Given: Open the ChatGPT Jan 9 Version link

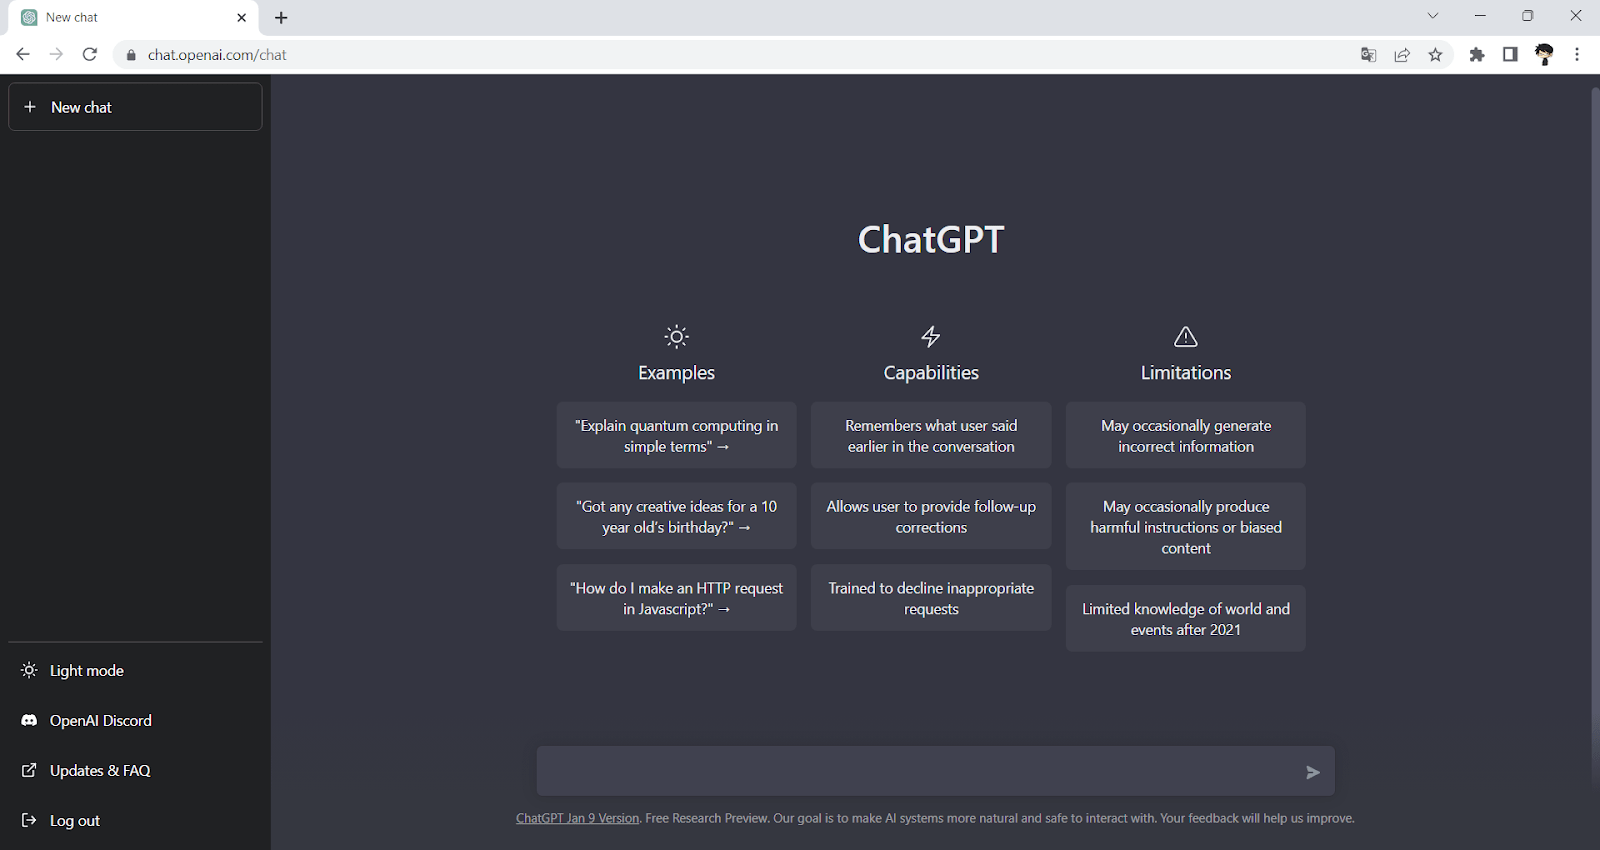Looking at the screenshot, I should [577, 818].
